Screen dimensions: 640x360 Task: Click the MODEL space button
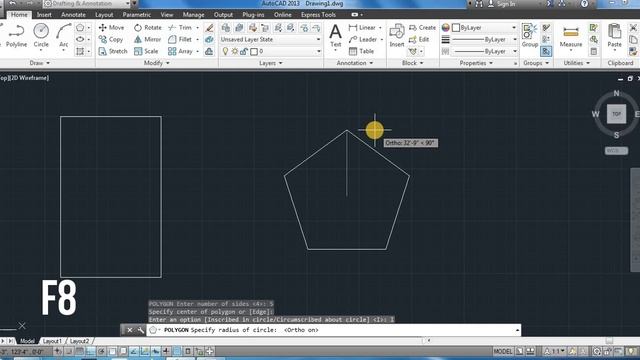[502, 351]
